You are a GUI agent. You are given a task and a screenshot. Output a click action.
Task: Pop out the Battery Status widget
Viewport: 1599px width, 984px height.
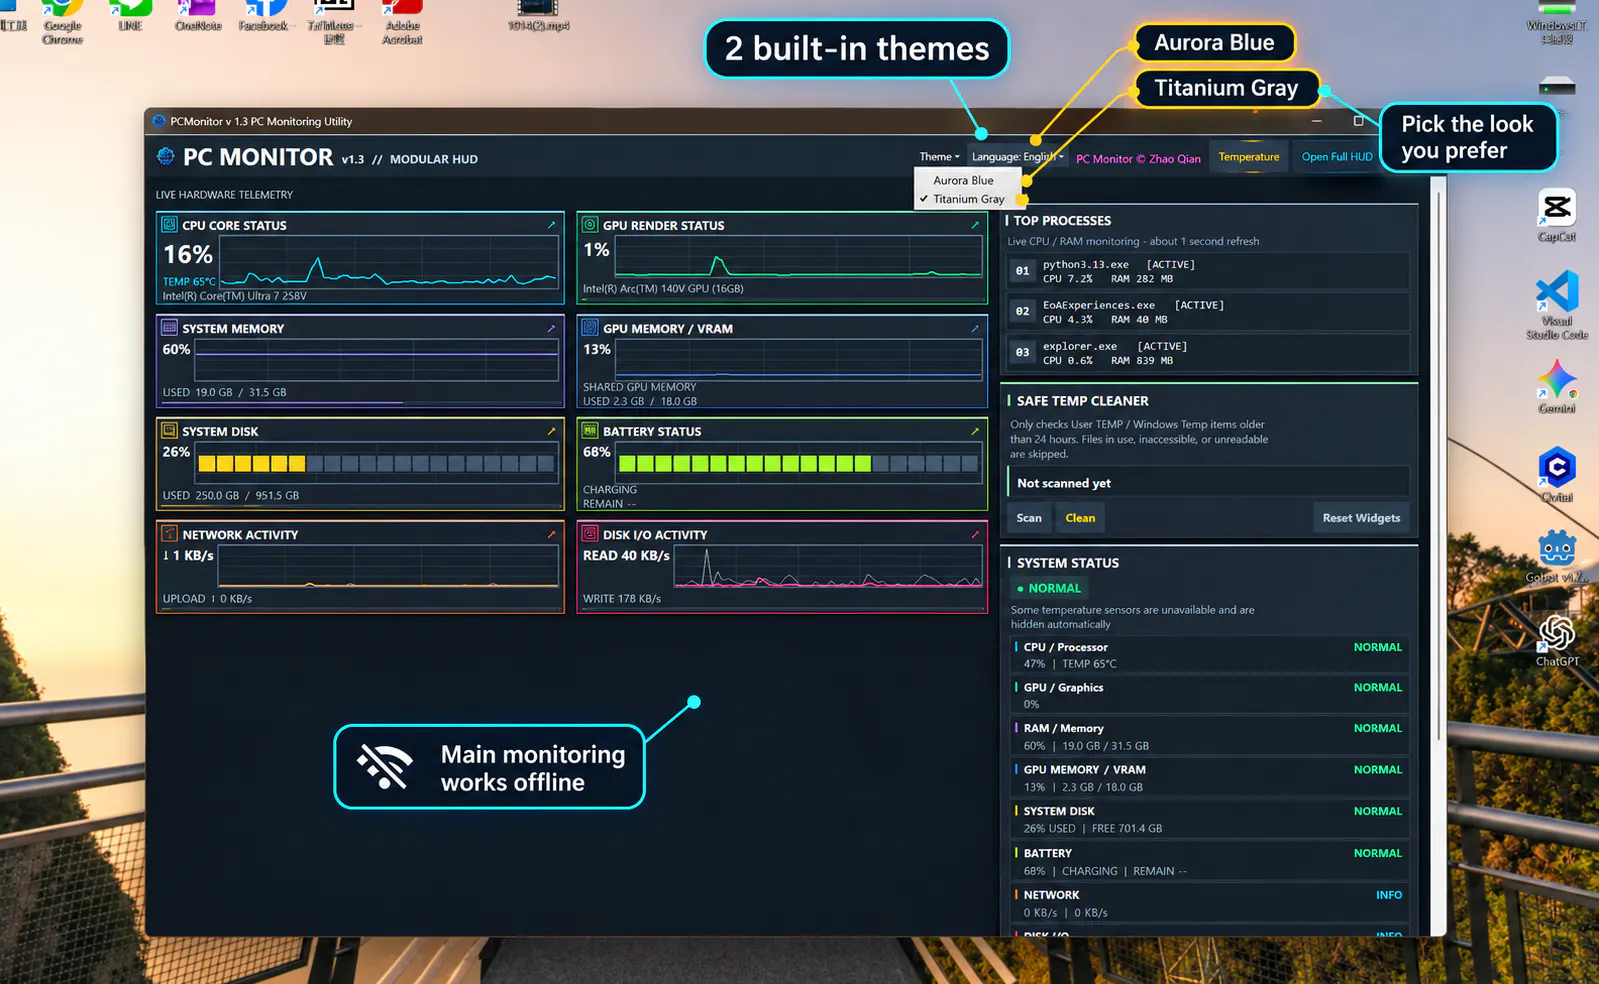(x=975, y=431)
